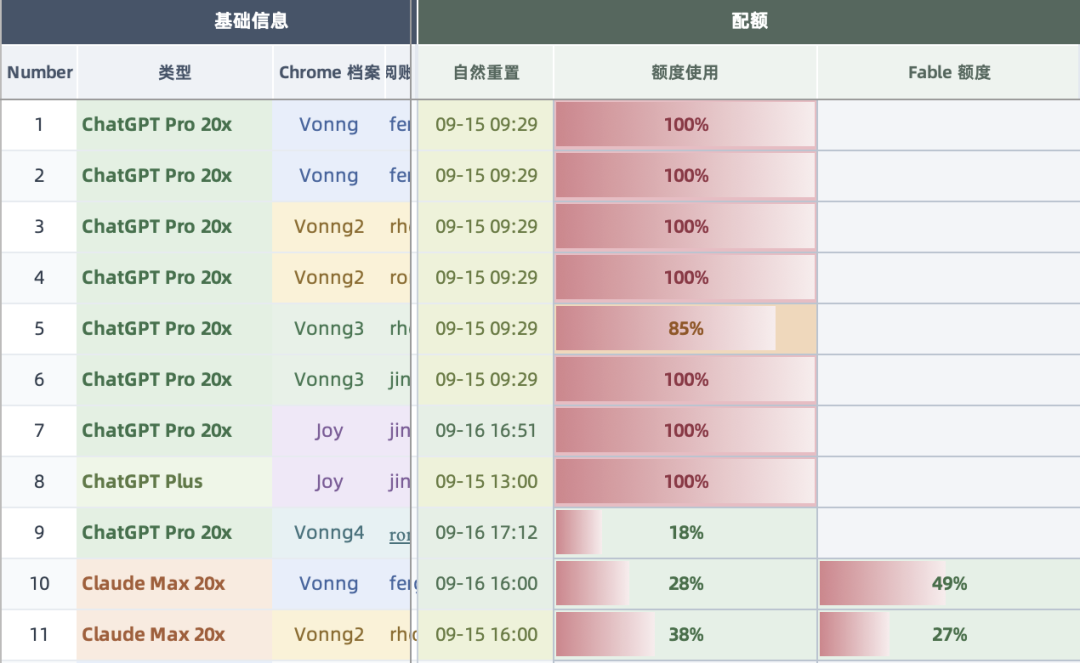Image resolution: width=1080 pixels, height=663 pixels.
Task: Select the 09-16 16:00 reset time cell
Action: coord(486,583)
